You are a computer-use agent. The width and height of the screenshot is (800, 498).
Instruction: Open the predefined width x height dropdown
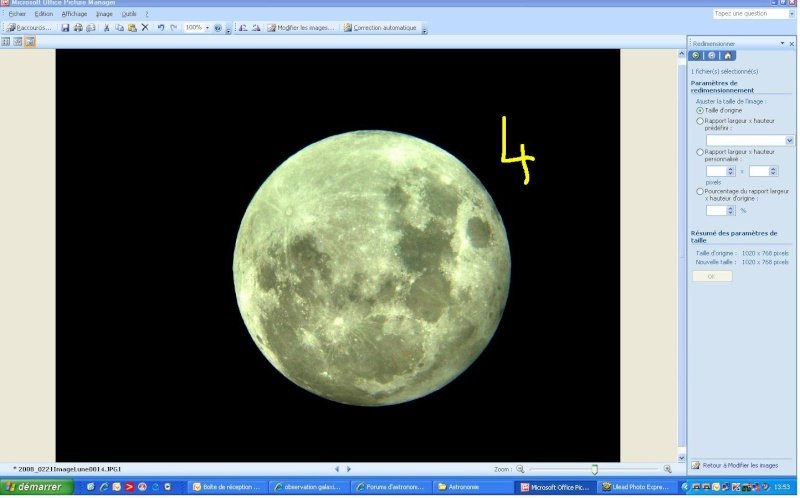coord(791,140)
